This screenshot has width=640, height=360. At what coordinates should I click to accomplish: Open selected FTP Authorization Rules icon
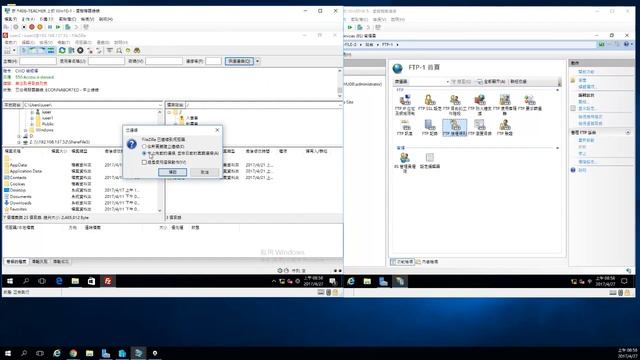[455, 128]
